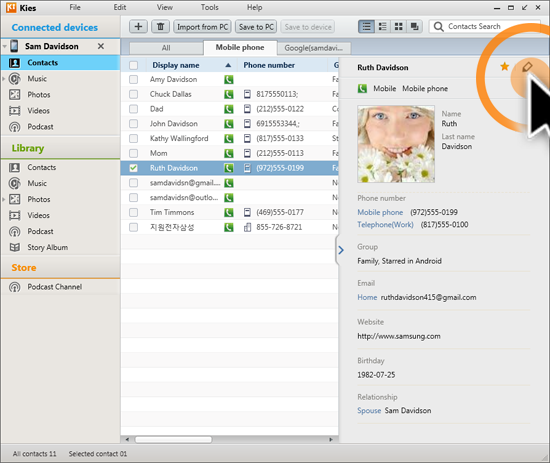The image size is (550, 463).
Task: Switch to card stack view
Action: [x=415, y=27]
